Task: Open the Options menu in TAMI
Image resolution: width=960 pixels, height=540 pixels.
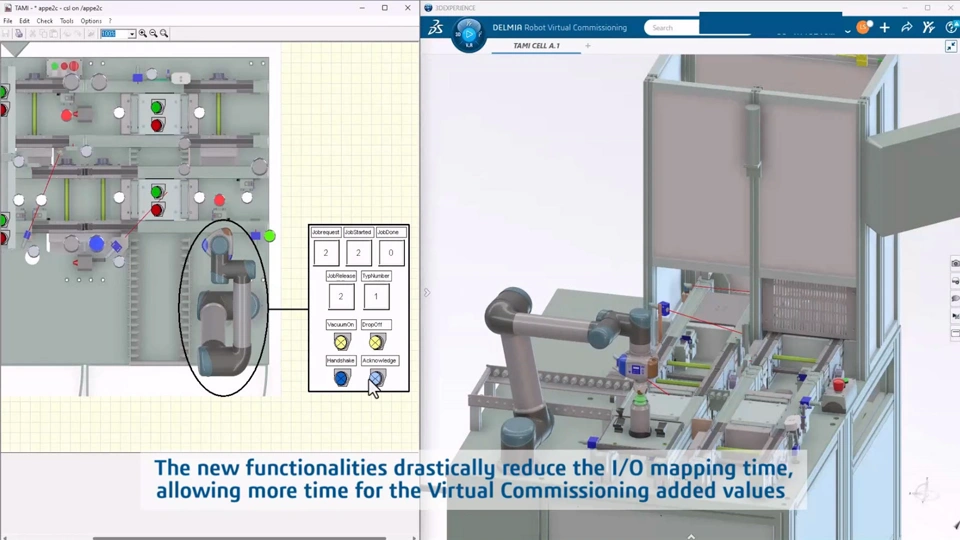Action: 91,21
